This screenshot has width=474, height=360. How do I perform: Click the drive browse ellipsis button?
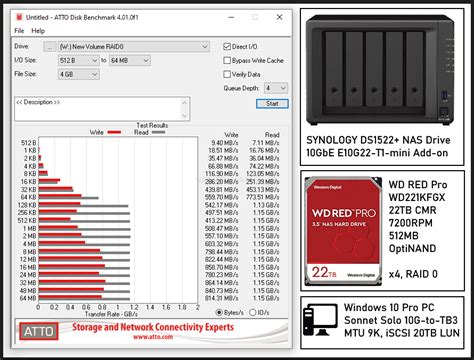coord(50,47)
